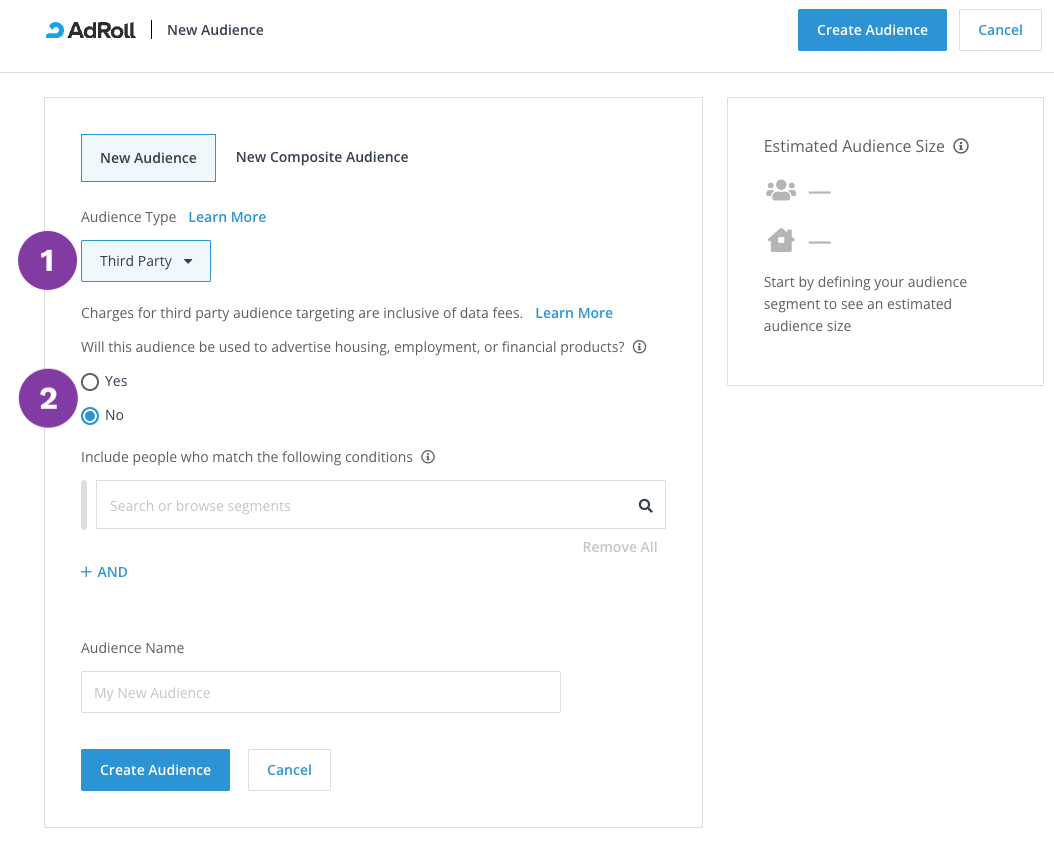Click the purple step 1 badge
The image size is (1054, 843).
[48, 261]
